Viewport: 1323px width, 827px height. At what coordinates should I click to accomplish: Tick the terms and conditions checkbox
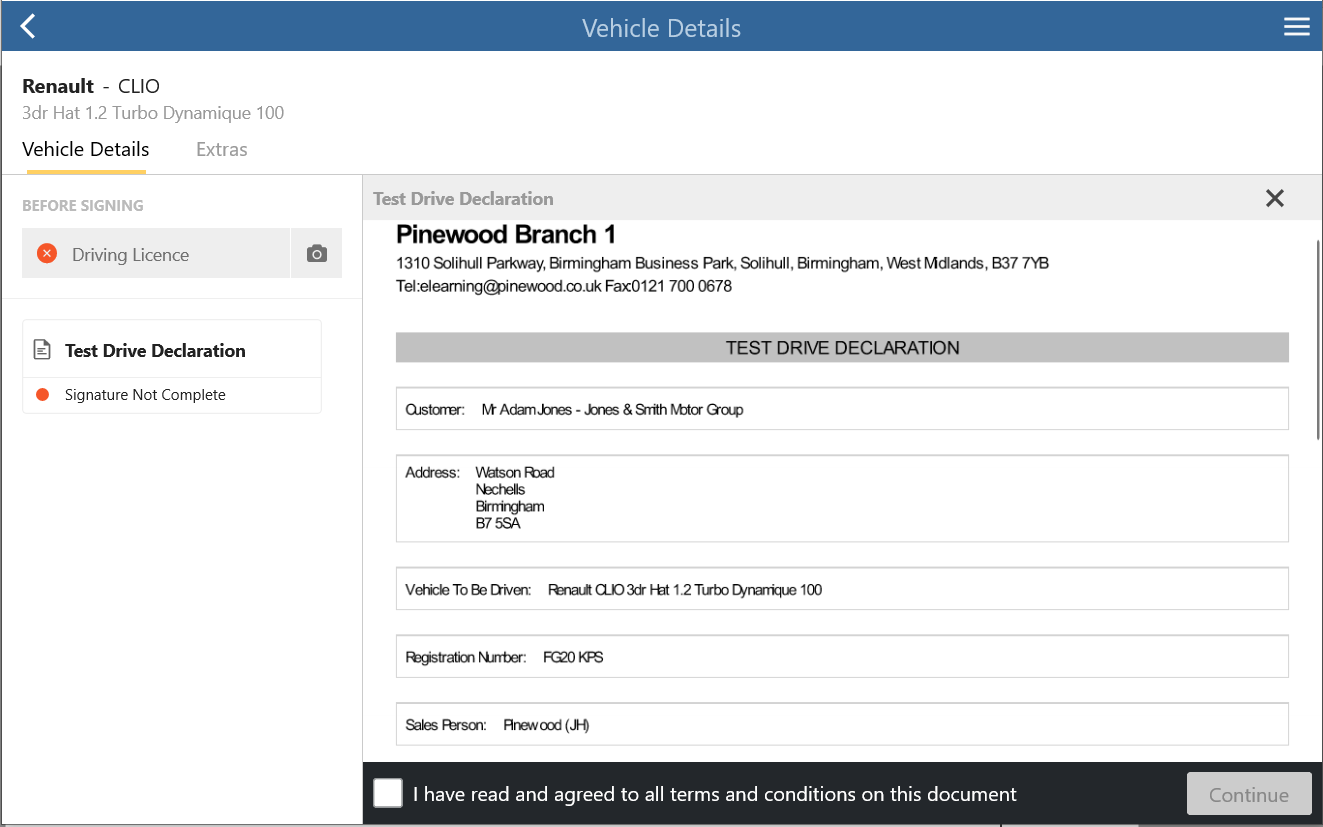point(388,794)
